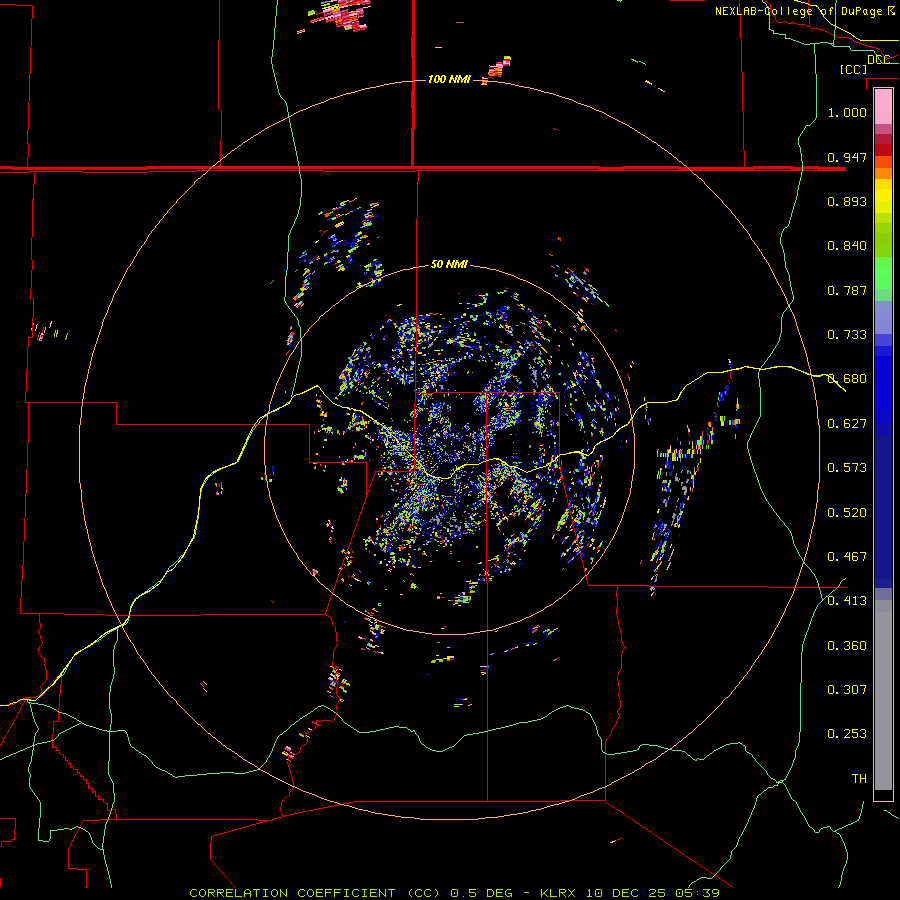
Task: Select the 0.733 legend value
Action: point(847,335)
